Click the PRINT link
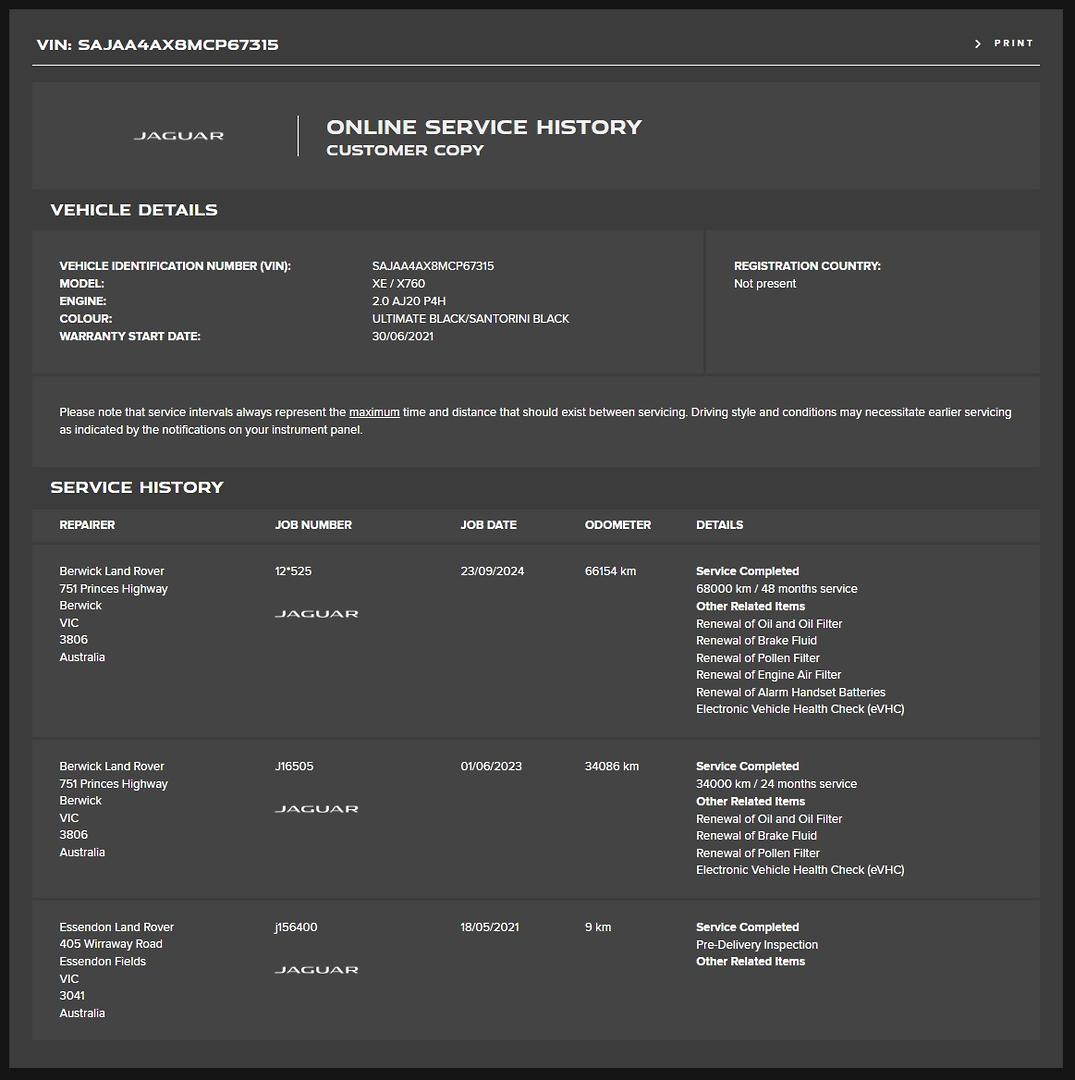The image size is (1075, 1080). pyautogui.click(x=1013, y=43)
